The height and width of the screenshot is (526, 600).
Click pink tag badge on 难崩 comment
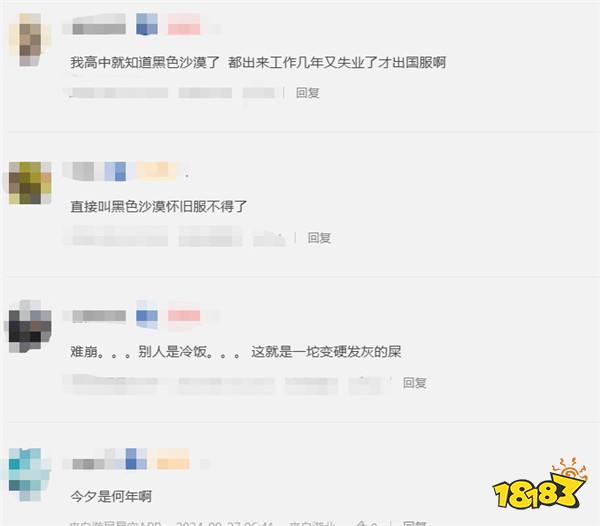(184, 316)
